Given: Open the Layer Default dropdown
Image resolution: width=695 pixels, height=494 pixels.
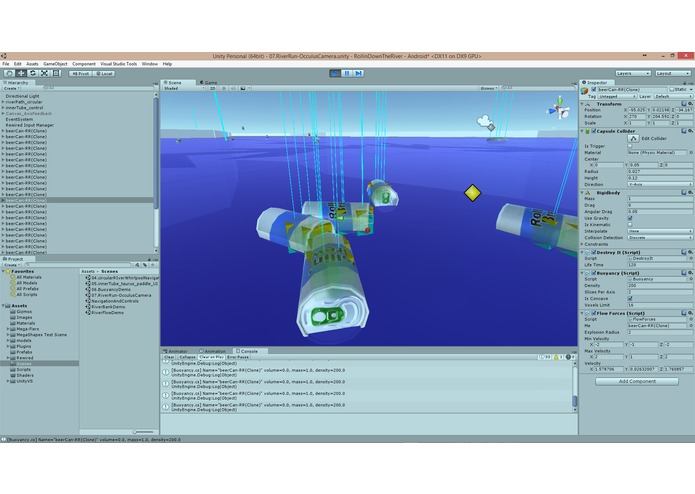Looking at the screenshot, I should (x=673, y=96).
